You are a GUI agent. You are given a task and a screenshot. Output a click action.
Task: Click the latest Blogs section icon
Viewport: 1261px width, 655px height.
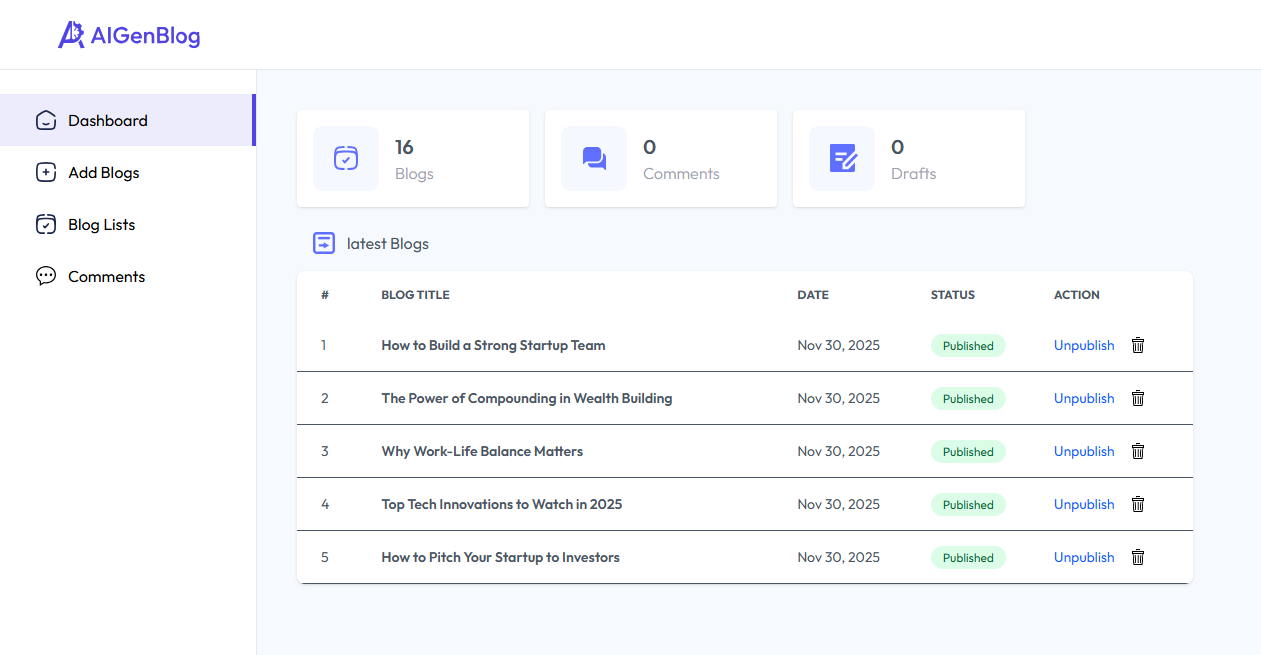point(324,243)
